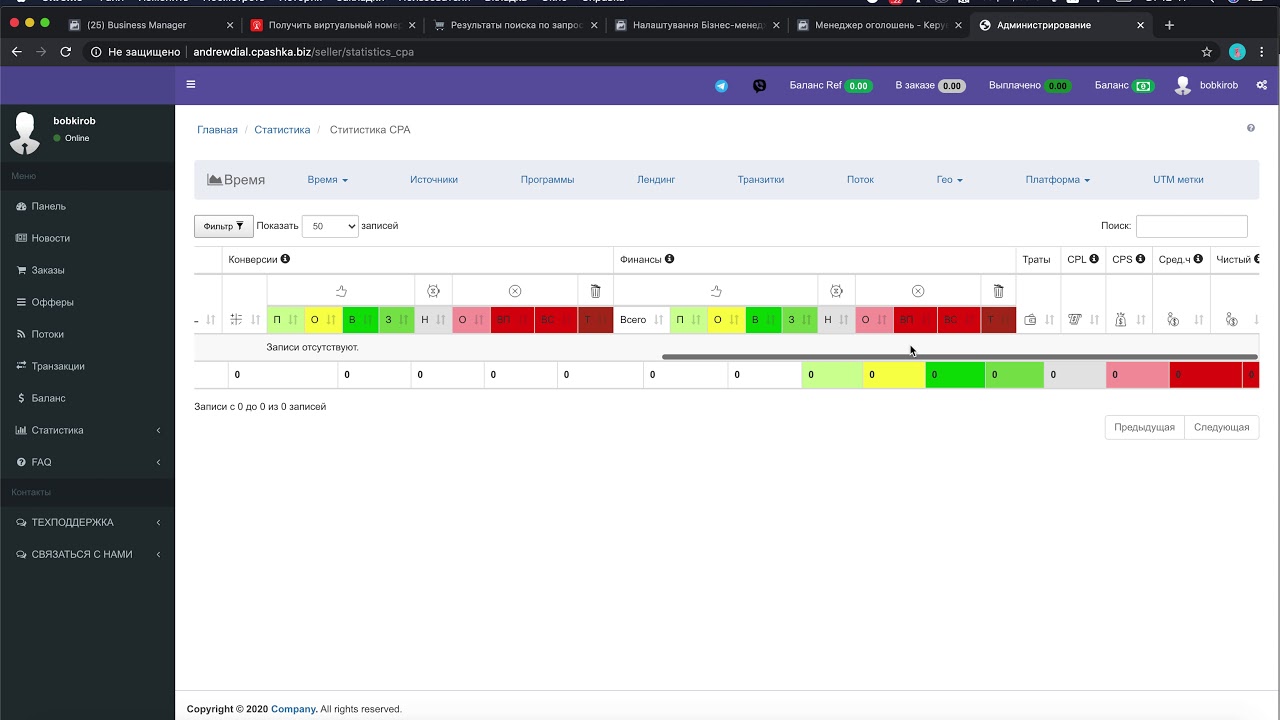Open Транзакции in sidebar

tap(88, 366)
